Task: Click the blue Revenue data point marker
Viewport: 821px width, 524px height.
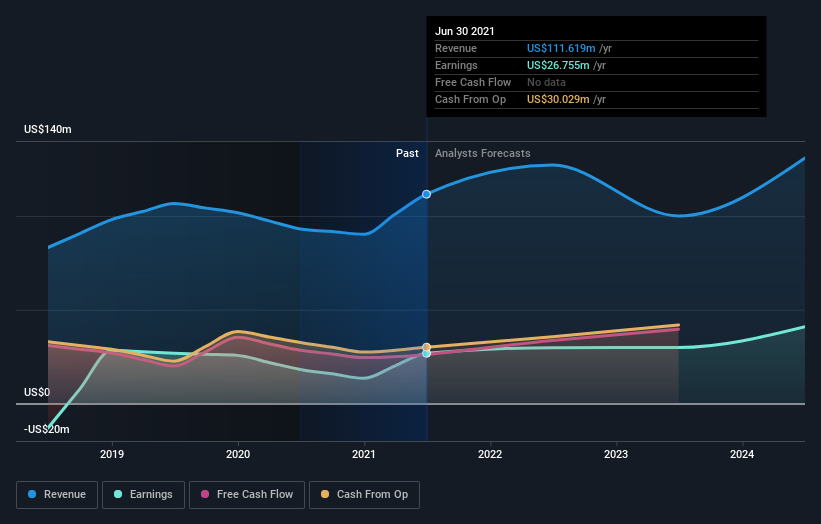Action: tap(427, 194)
